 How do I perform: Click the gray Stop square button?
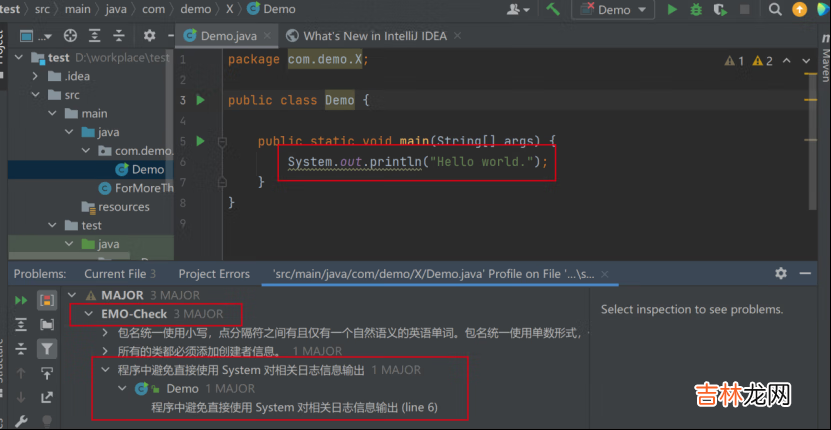[x=745, y=9]
